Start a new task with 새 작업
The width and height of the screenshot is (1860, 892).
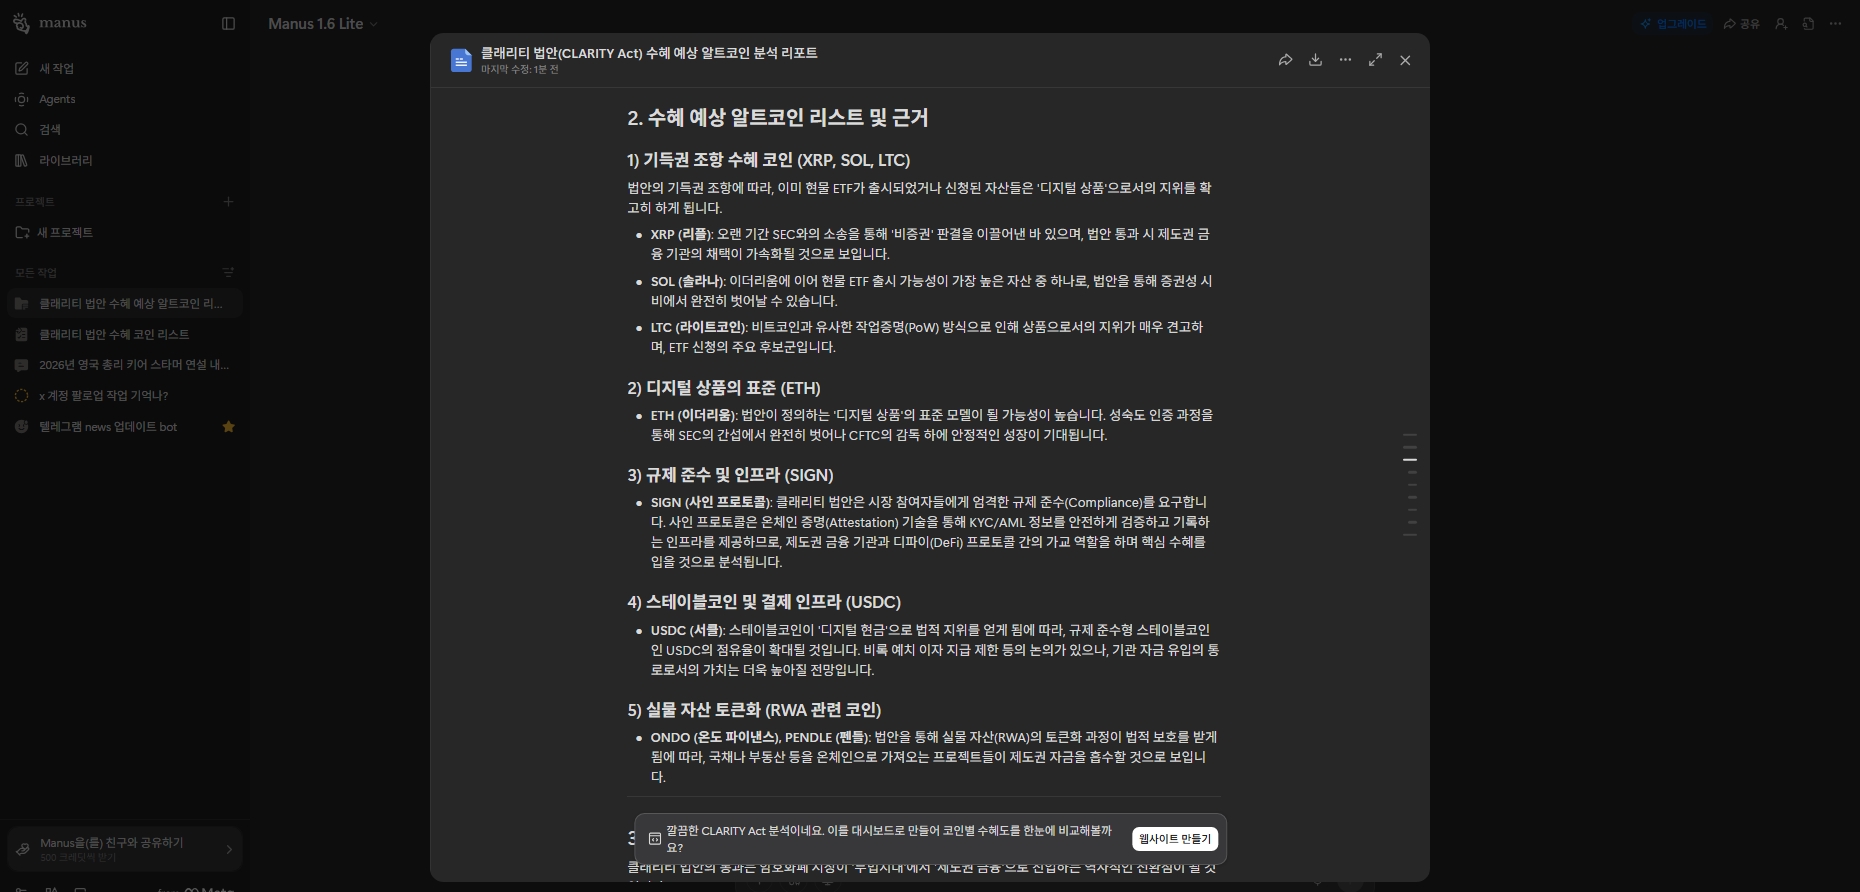point(56,68)
